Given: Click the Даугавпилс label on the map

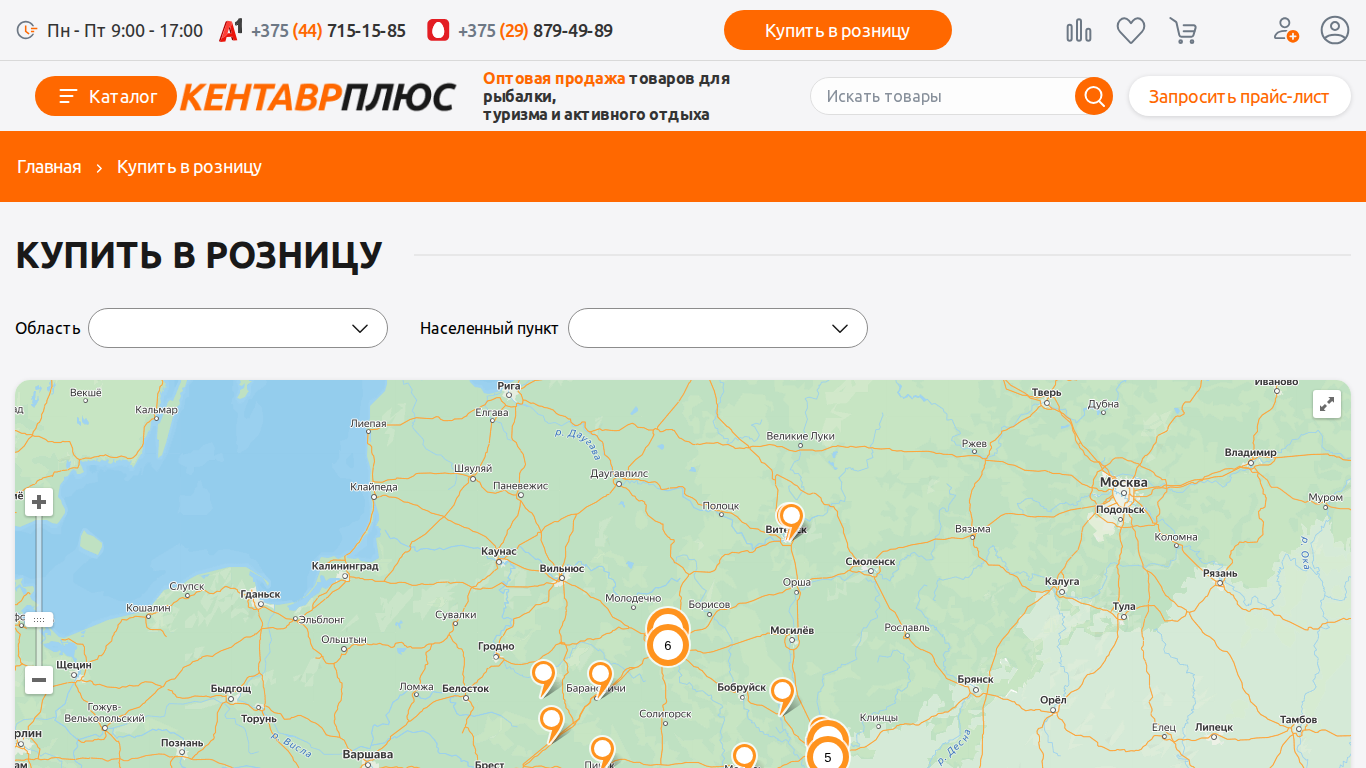Looking at the screenshot, I should [619, 473].
